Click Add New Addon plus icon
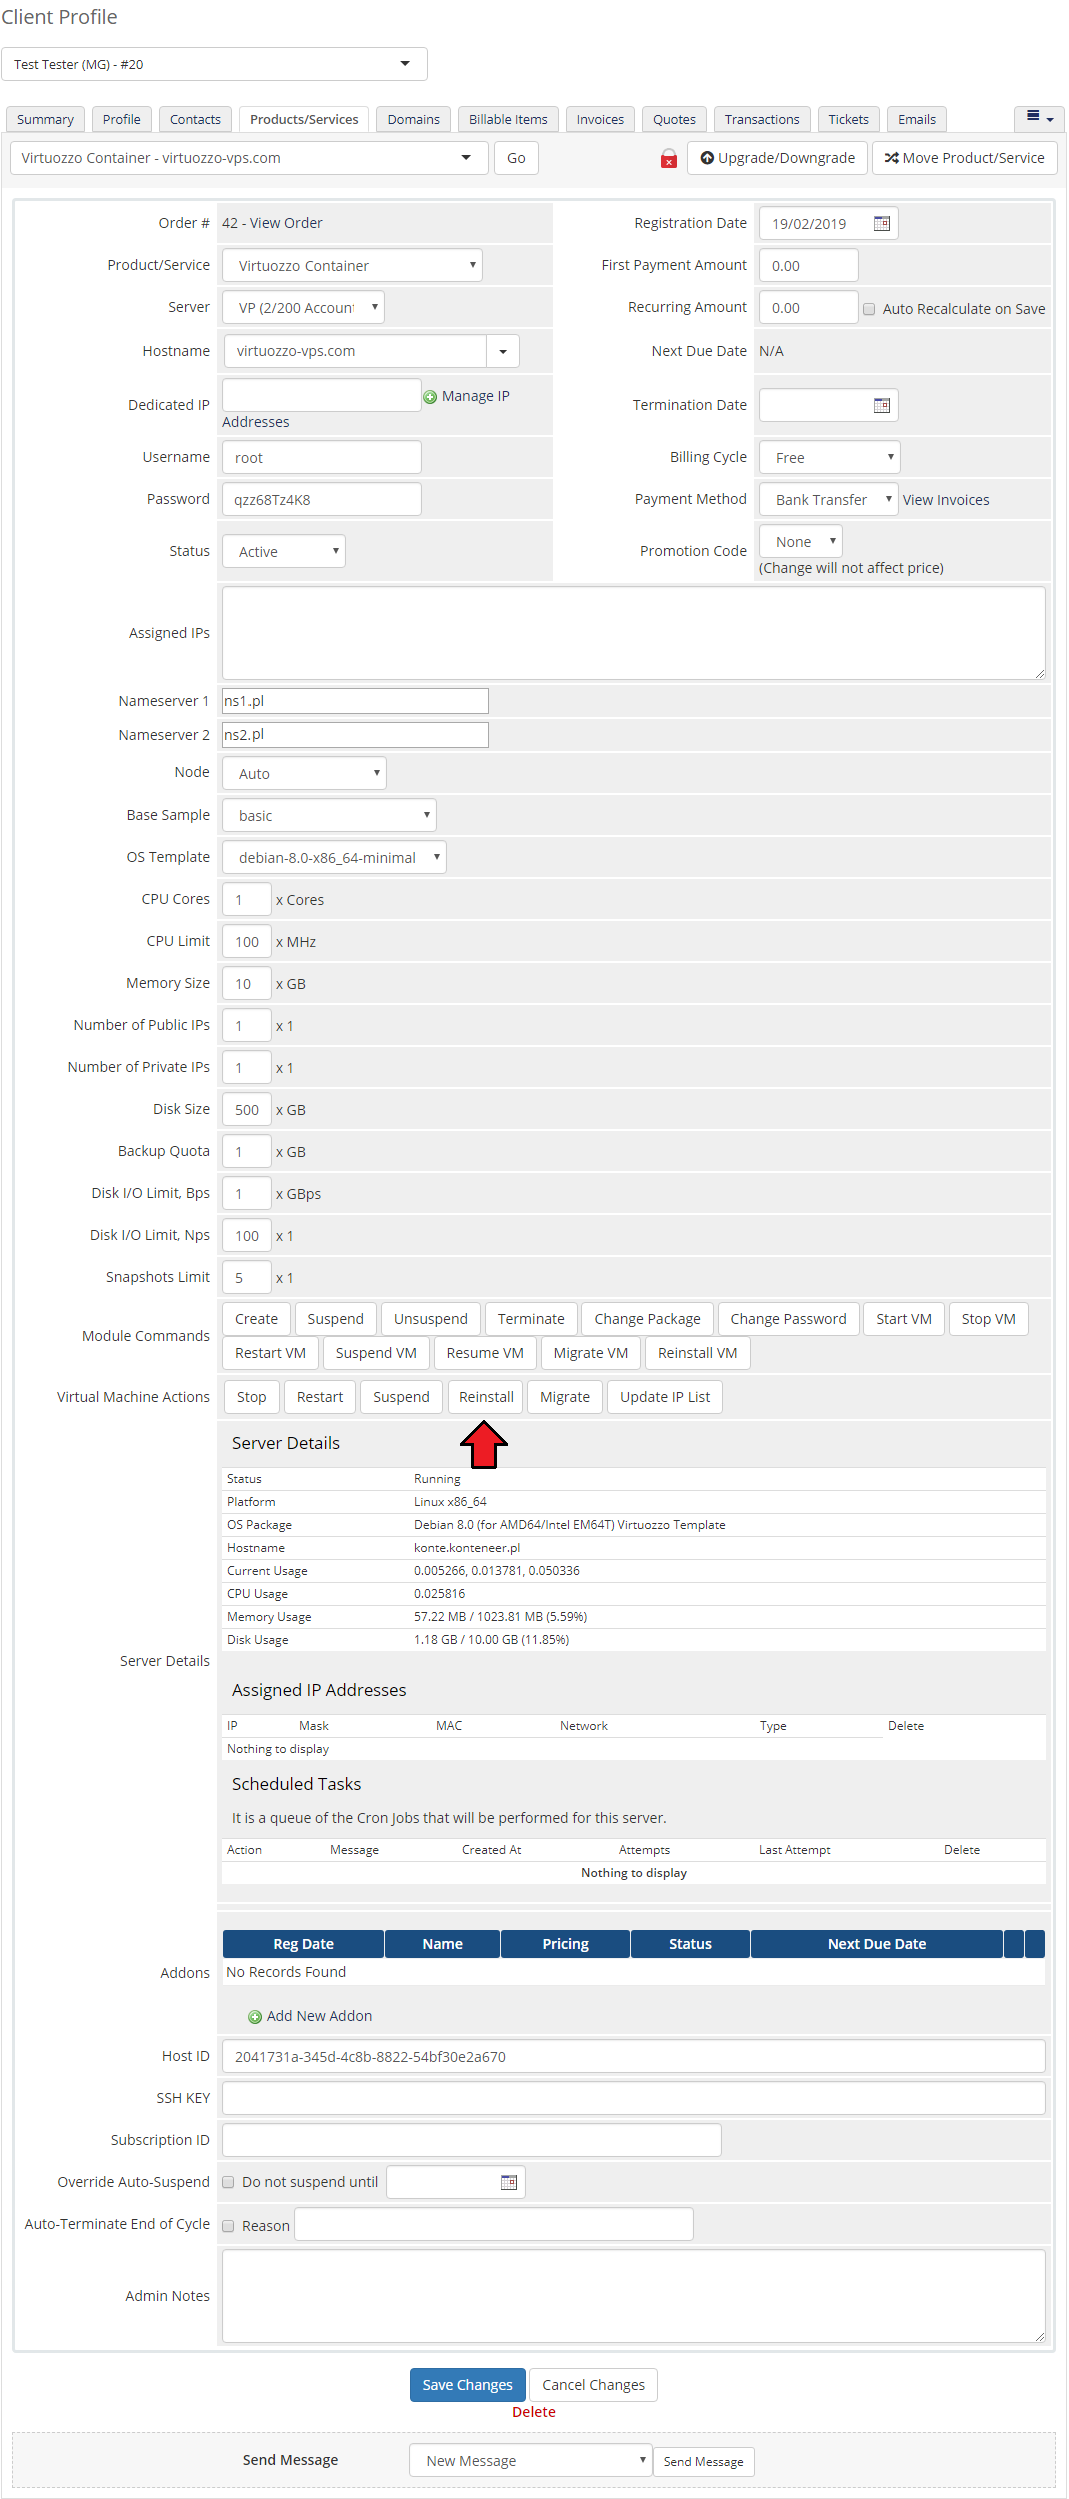Viewport: 1069px width, 2499px height. pyautogui.click(x=255, y=2017)
